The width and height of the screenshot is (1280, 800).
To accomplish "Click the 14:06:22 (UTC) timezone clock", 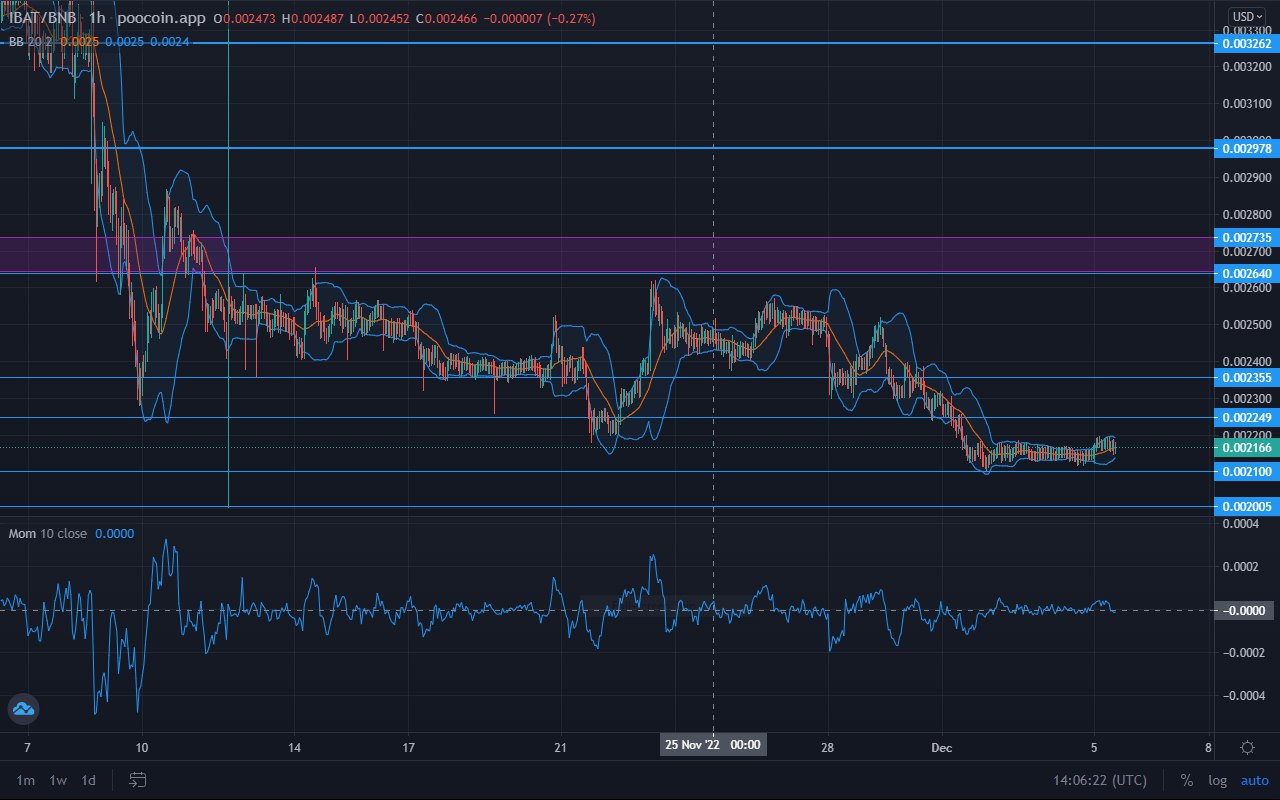I will pyautogui.click(x=1100, y=780).
